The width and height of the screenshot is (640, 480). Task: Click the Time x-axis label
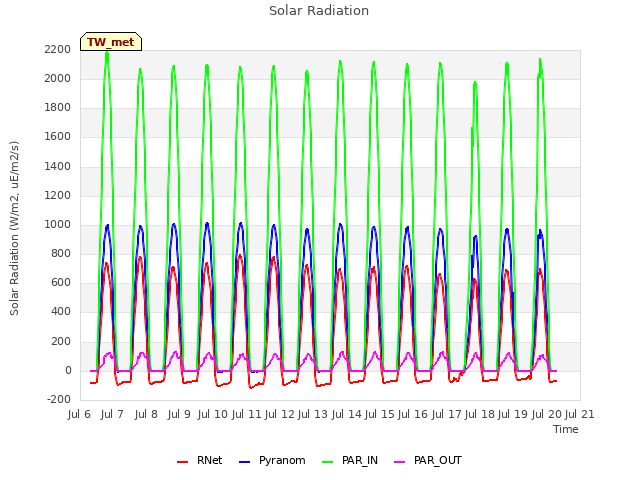tap(566, 429)
